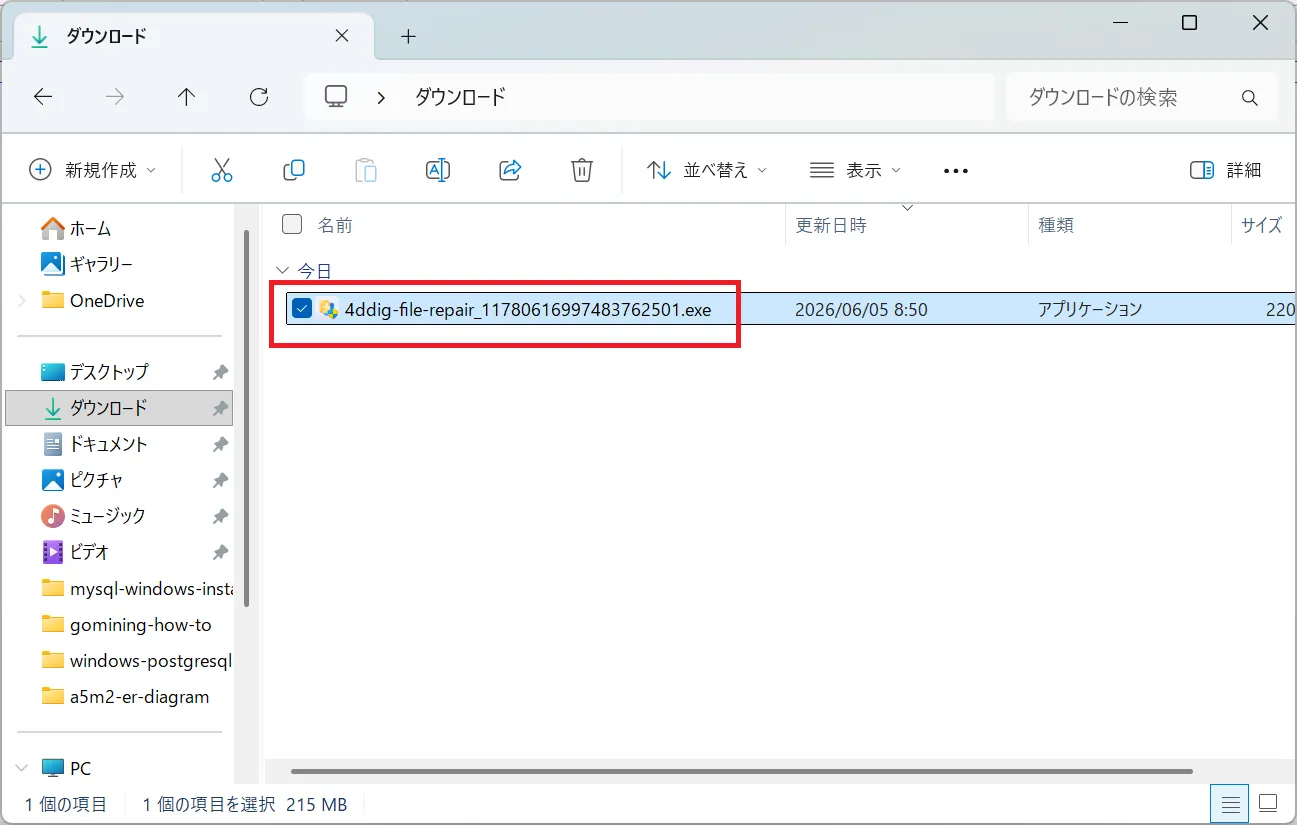The image size is (1297, 825).
Task: Collapse the 今日 group
Action: point(281,271)
